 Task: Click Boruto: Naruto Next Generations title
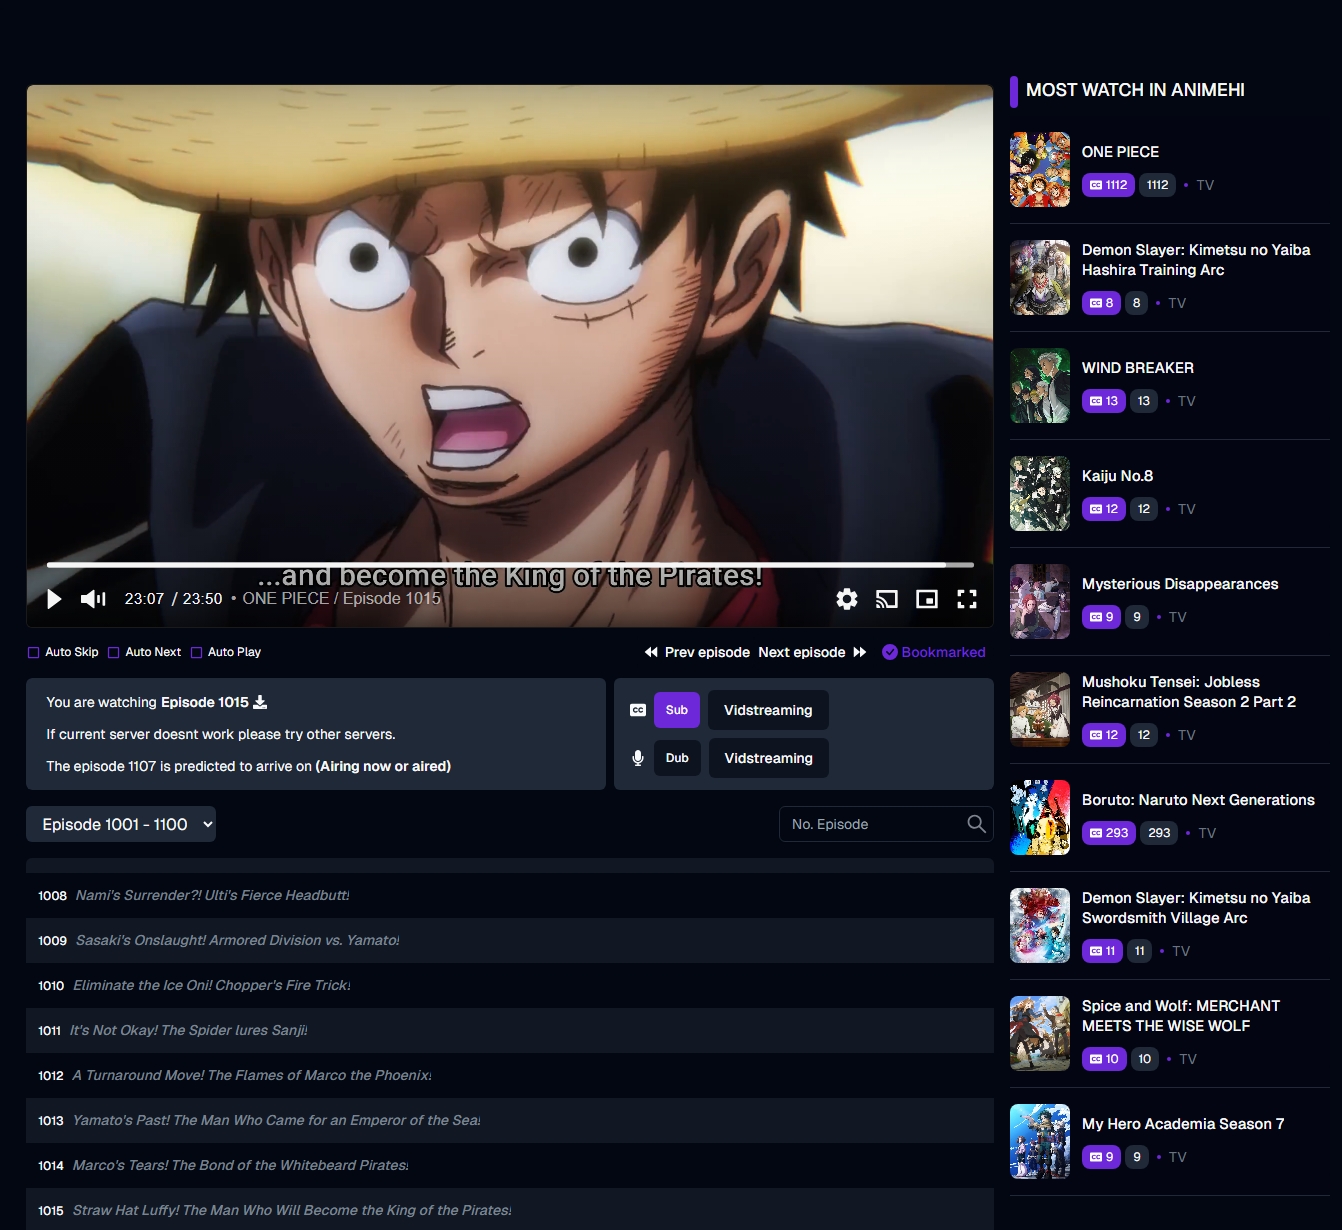point(1198,800)
